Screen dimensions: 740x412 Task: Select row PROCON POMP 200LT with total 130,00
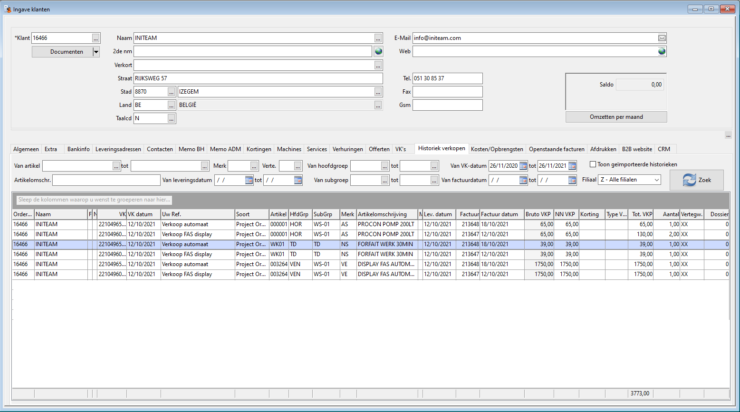(x=370, y=235)
